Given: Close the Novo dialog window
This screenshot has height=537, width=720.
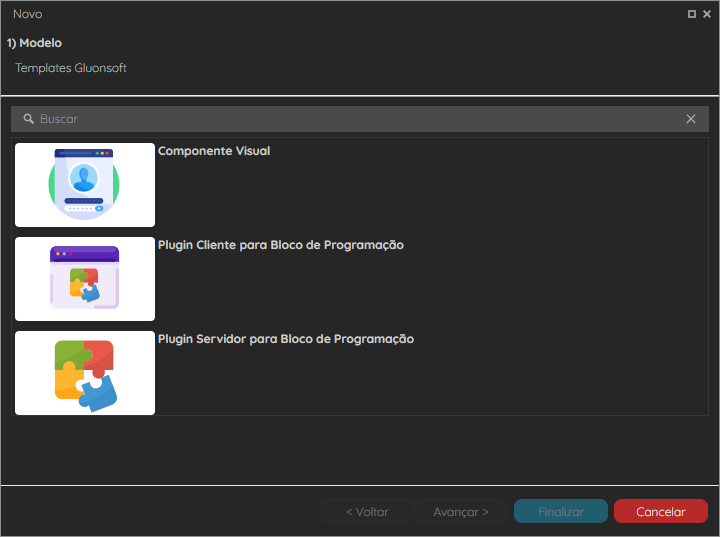Looking at the screenshot, I should (x=707, y=14).
